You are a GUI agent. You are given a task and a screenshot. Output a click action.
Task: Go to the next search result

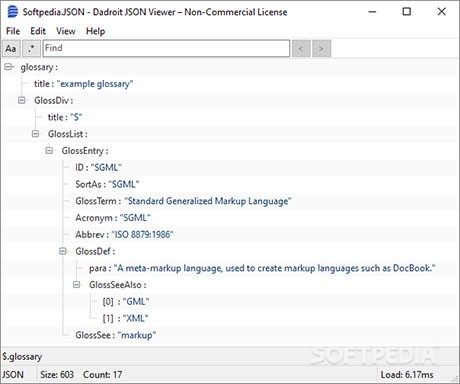(x=321, y=49)
